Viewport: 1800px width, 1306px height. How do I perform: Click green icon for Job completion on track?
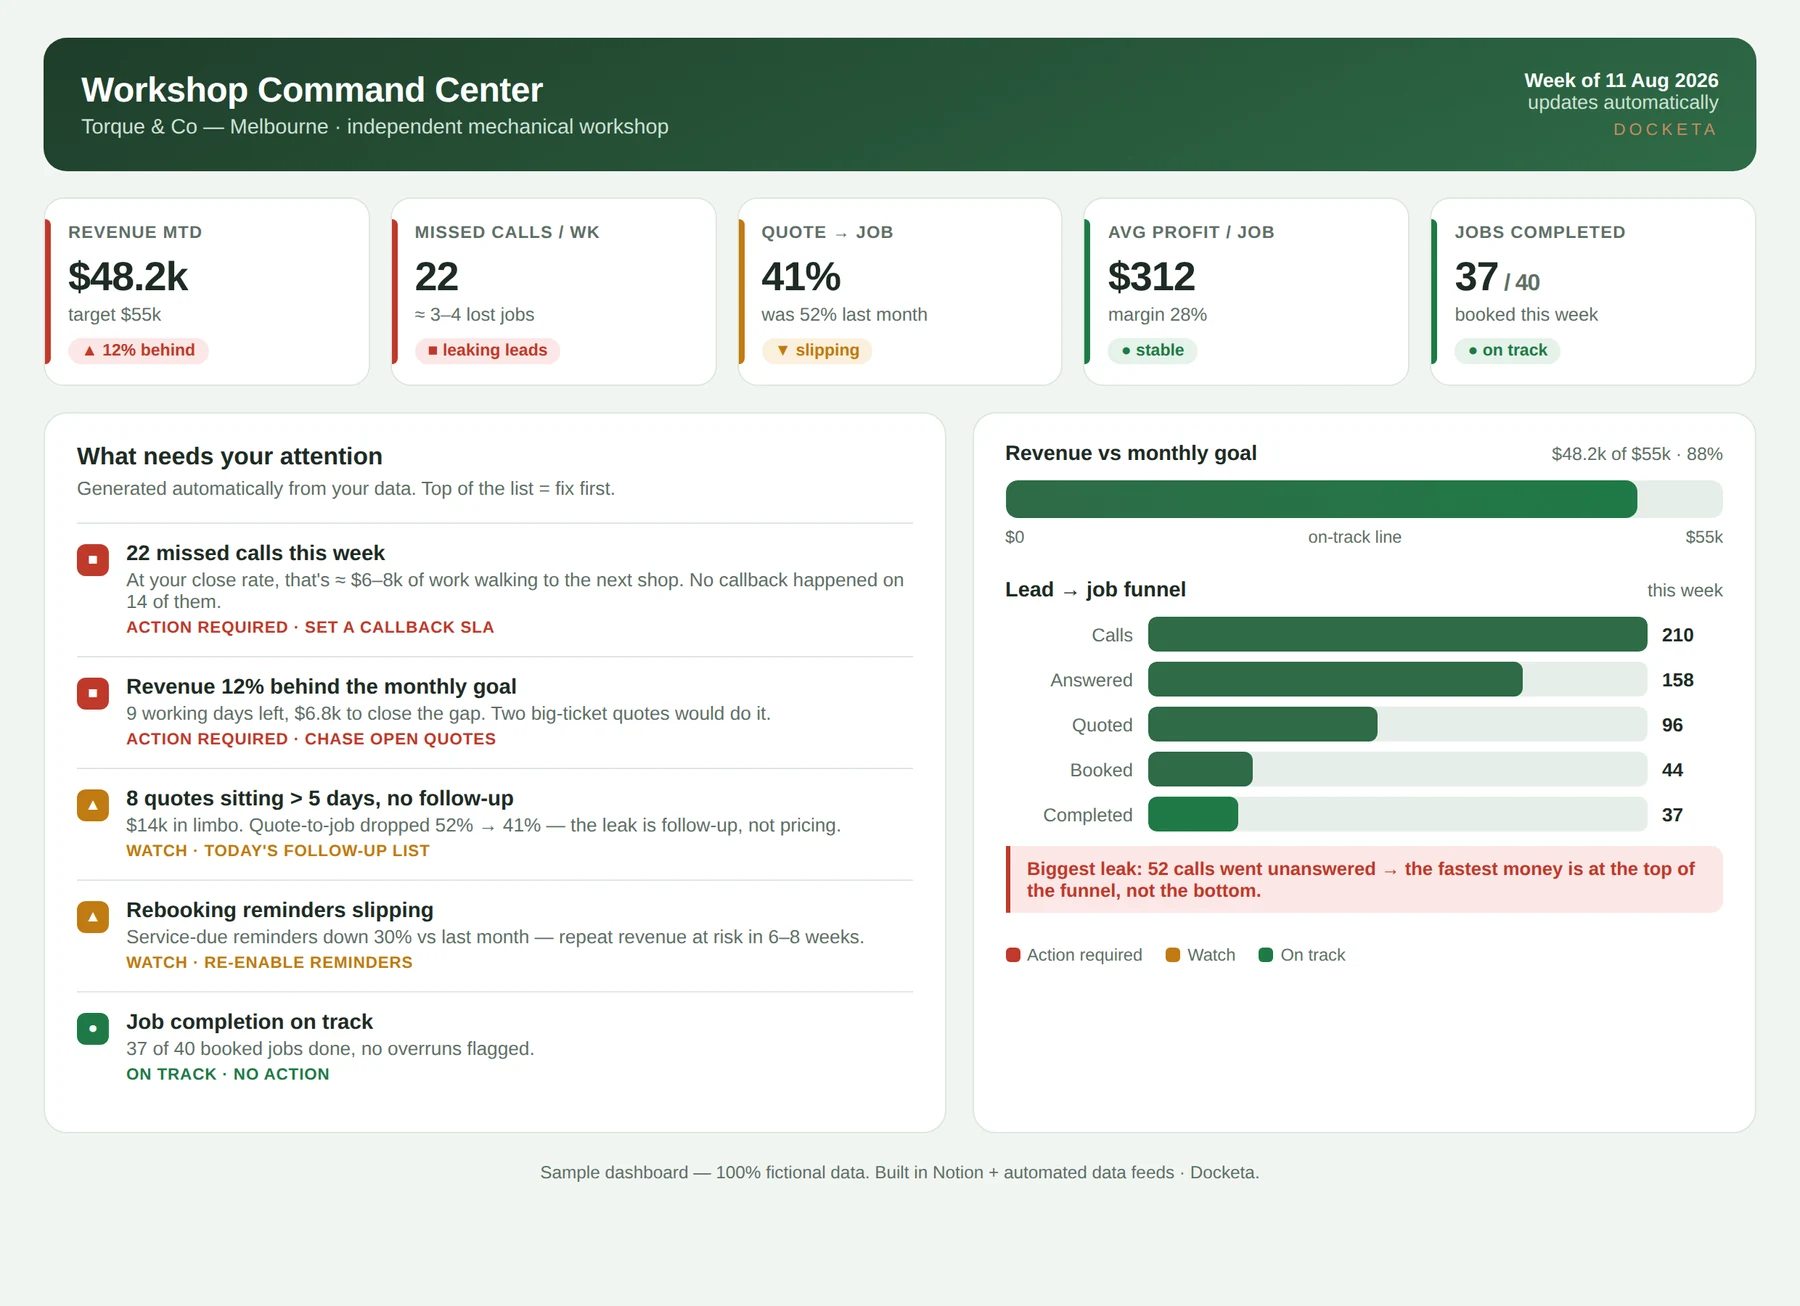click(93, 1028)
